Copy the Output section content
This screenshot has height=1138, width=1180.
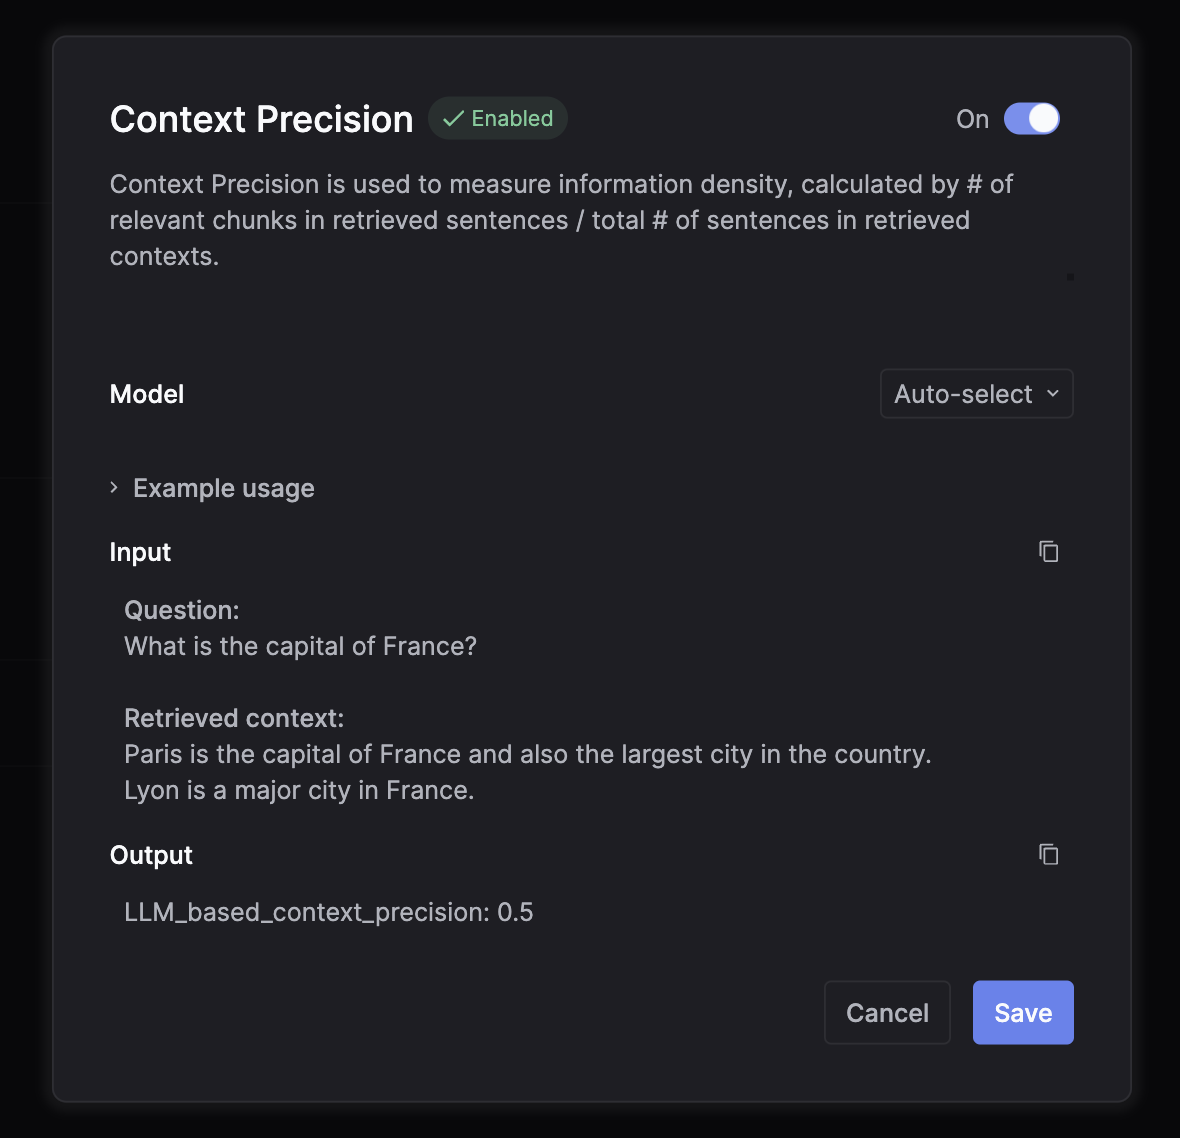coord(1048,854)
